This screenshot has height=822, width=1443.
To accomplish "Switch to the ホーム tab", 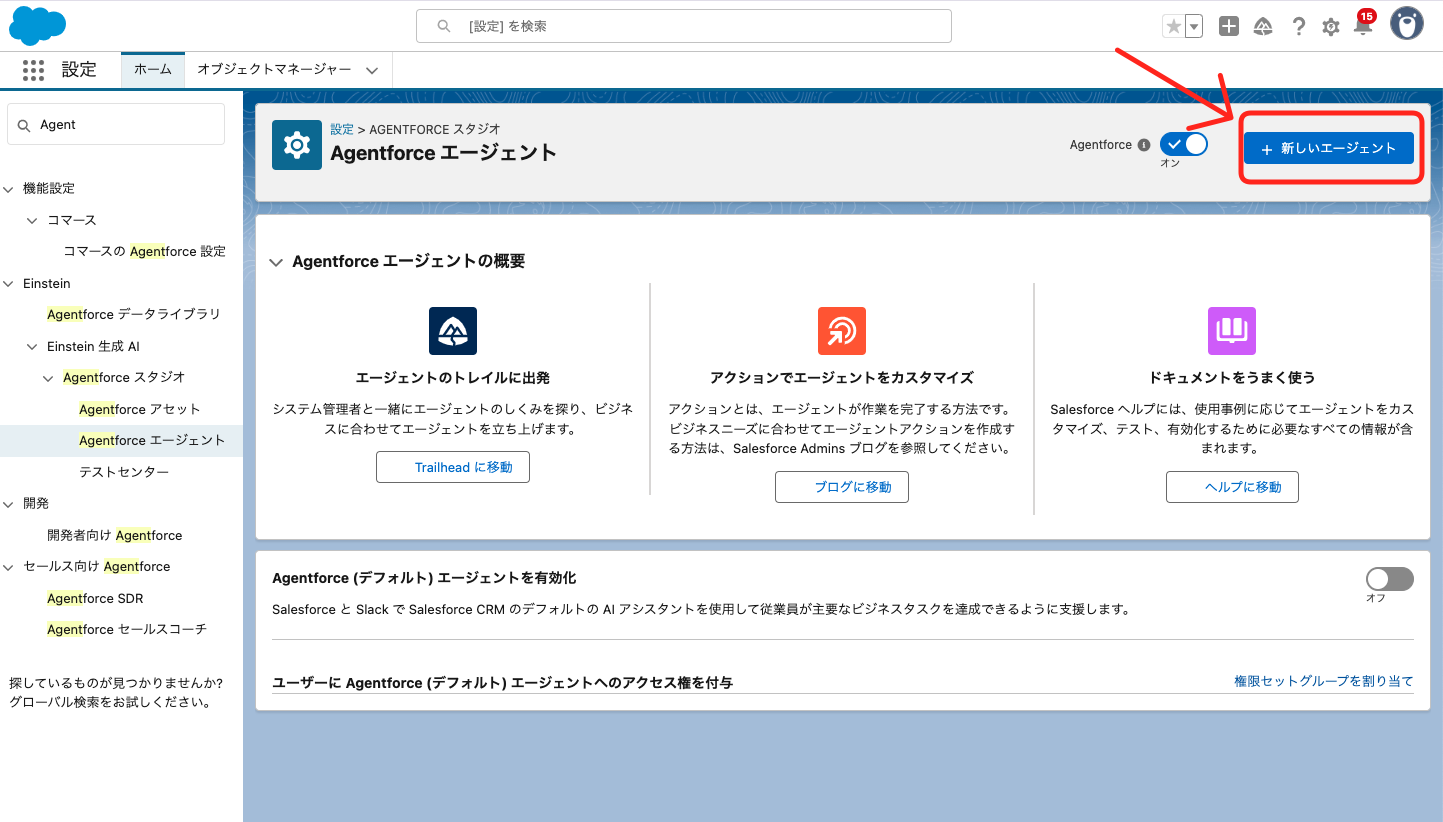I will coord(153,70).
